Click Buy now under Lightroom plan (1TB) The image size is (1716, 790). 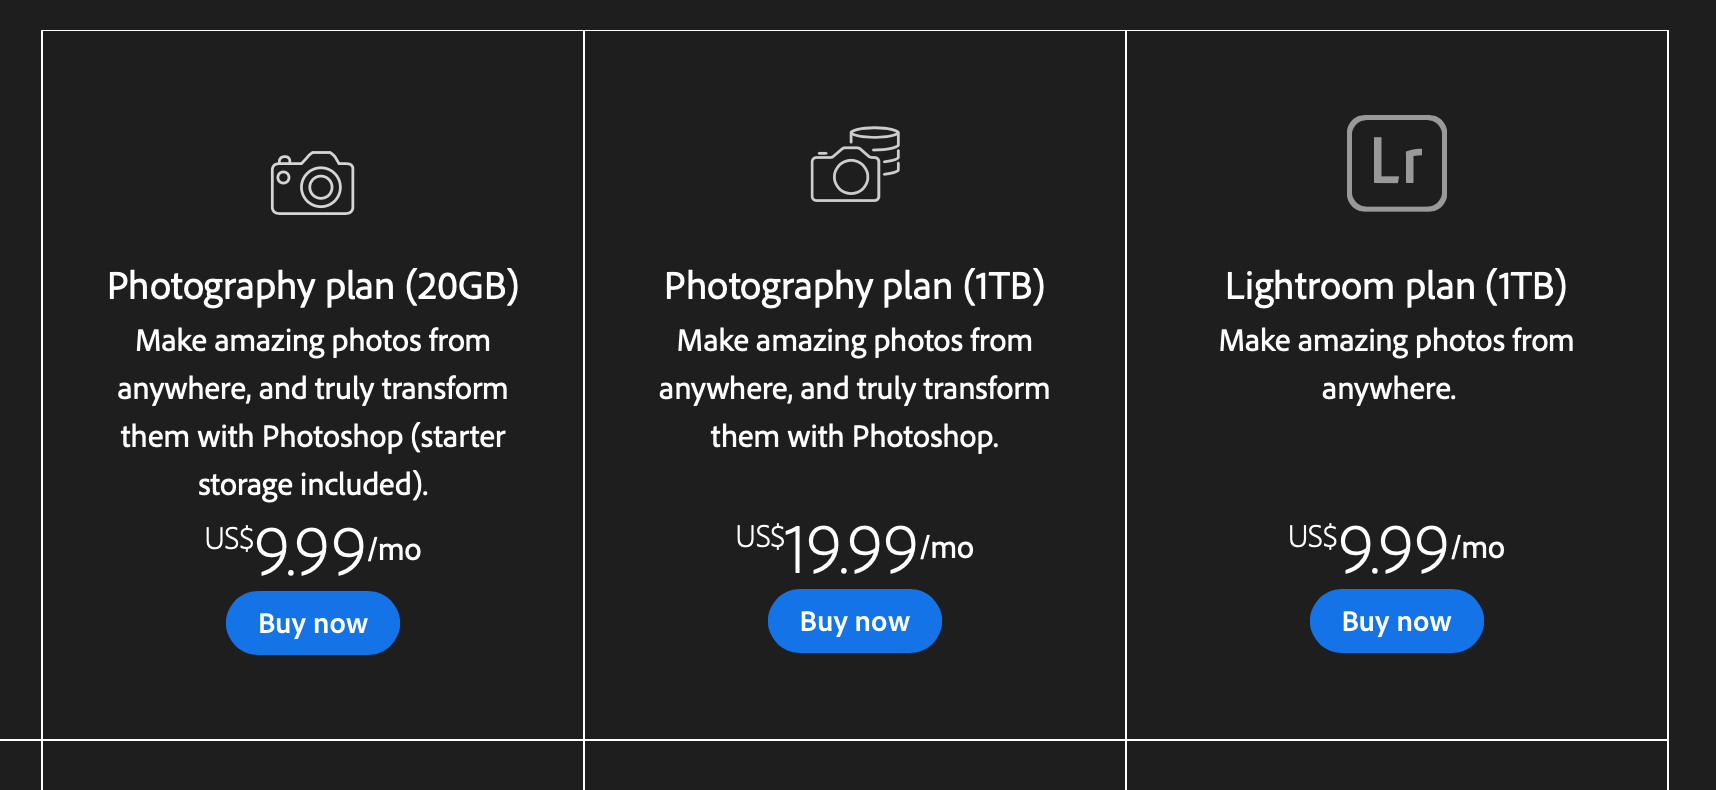(x=1396, y=620)
